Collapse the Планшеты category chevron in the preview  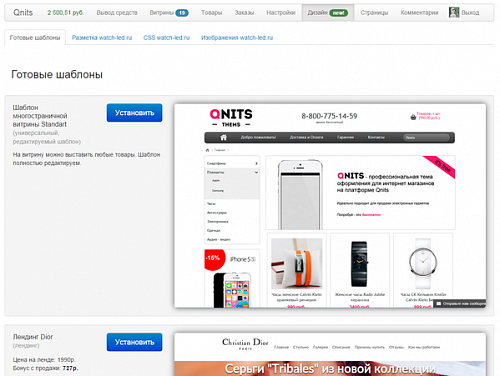tap(256, 172)
